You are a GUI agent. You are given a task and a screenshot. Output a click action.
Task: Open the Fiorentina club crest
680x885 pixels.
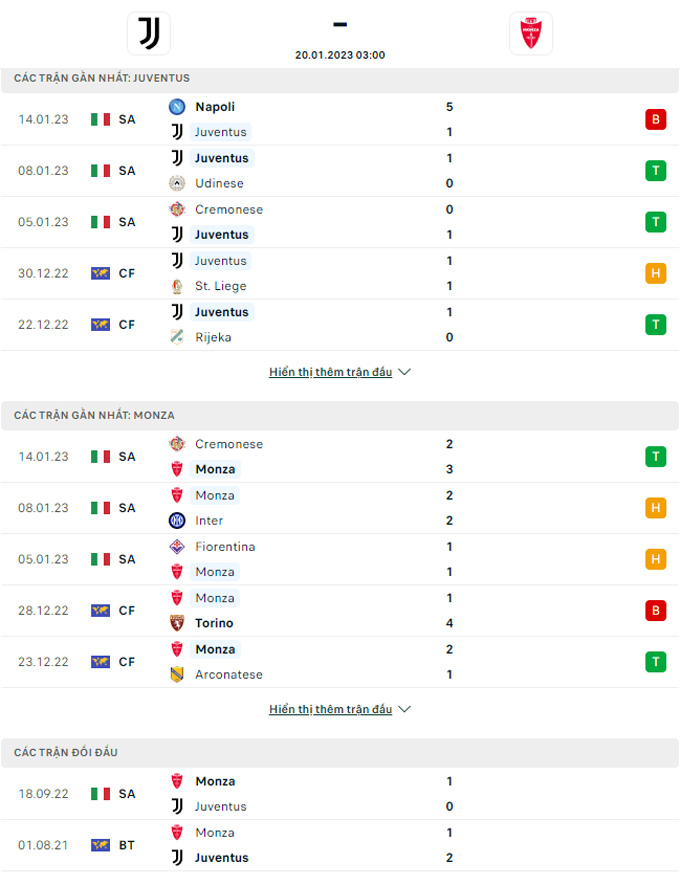[x=177, y=546]
